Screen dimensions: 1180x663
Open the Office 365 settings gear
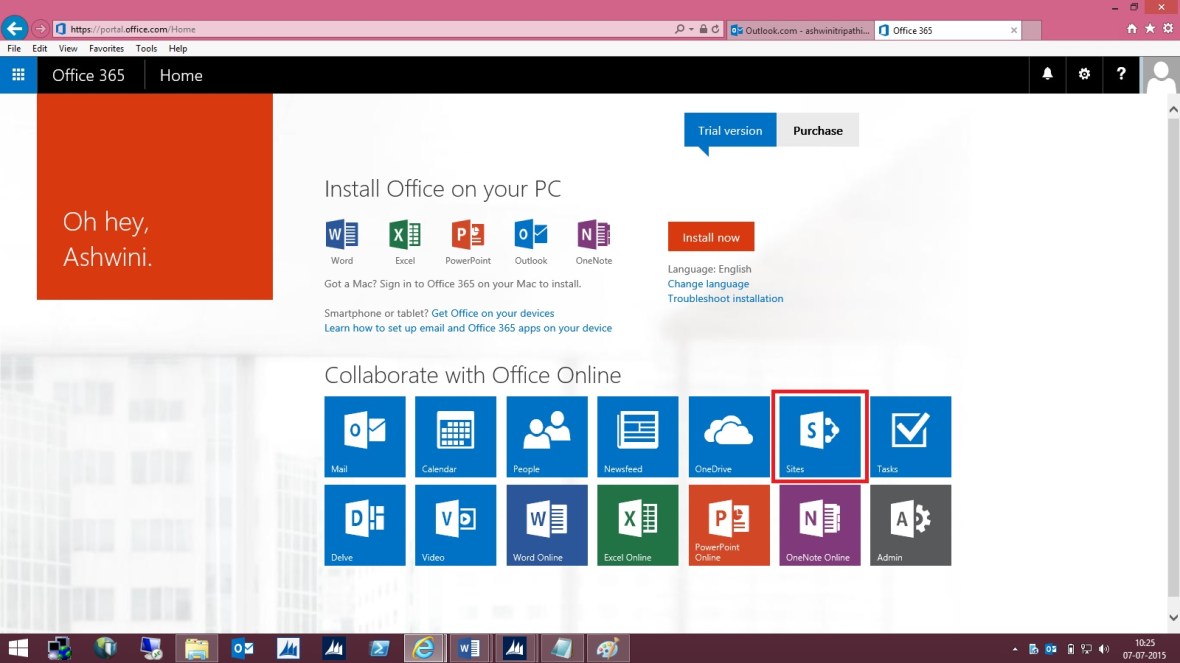coord(1084,74)
